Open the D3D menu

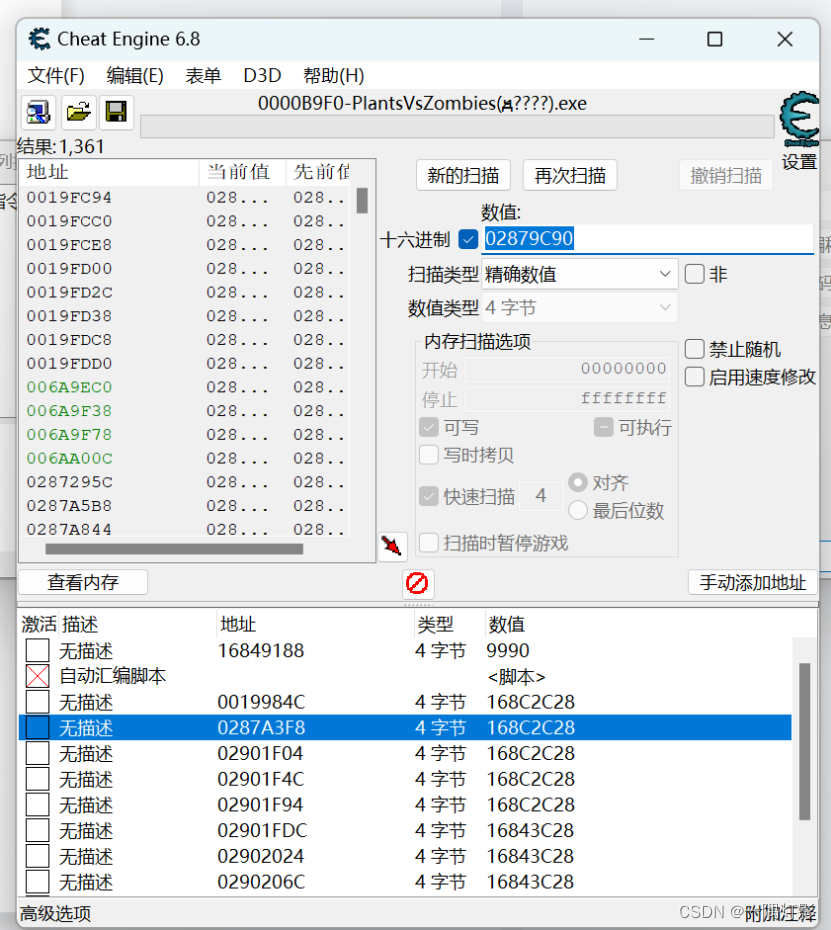262,76
